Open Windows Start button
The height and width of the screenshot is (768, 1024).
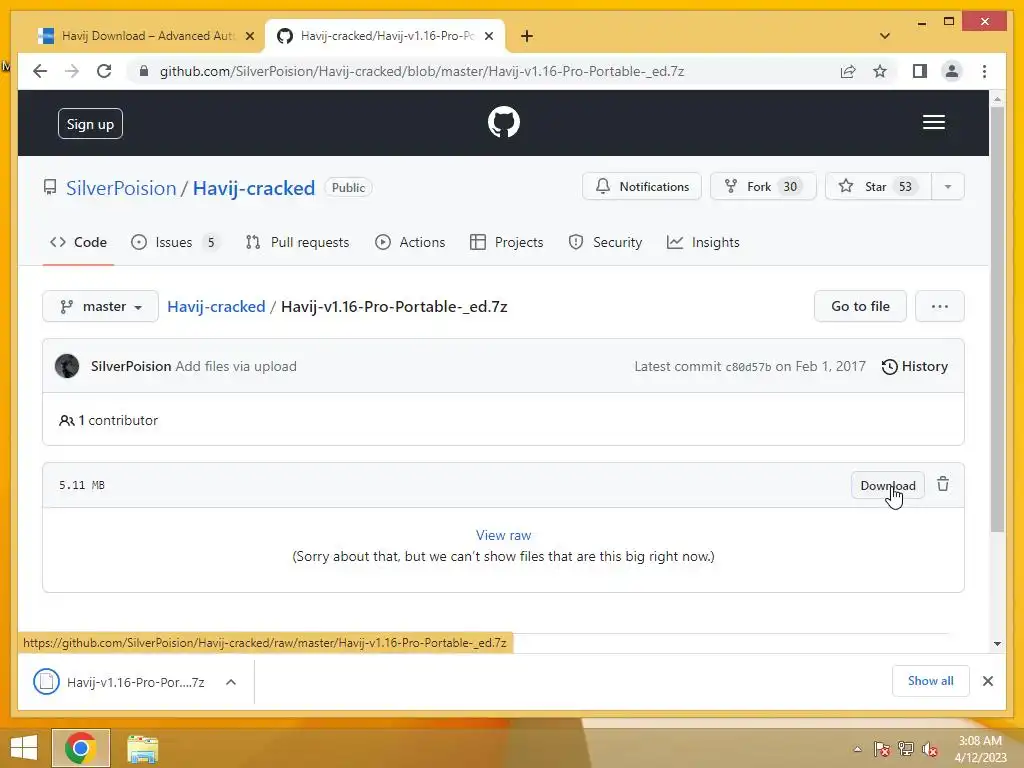click(24, 748)
